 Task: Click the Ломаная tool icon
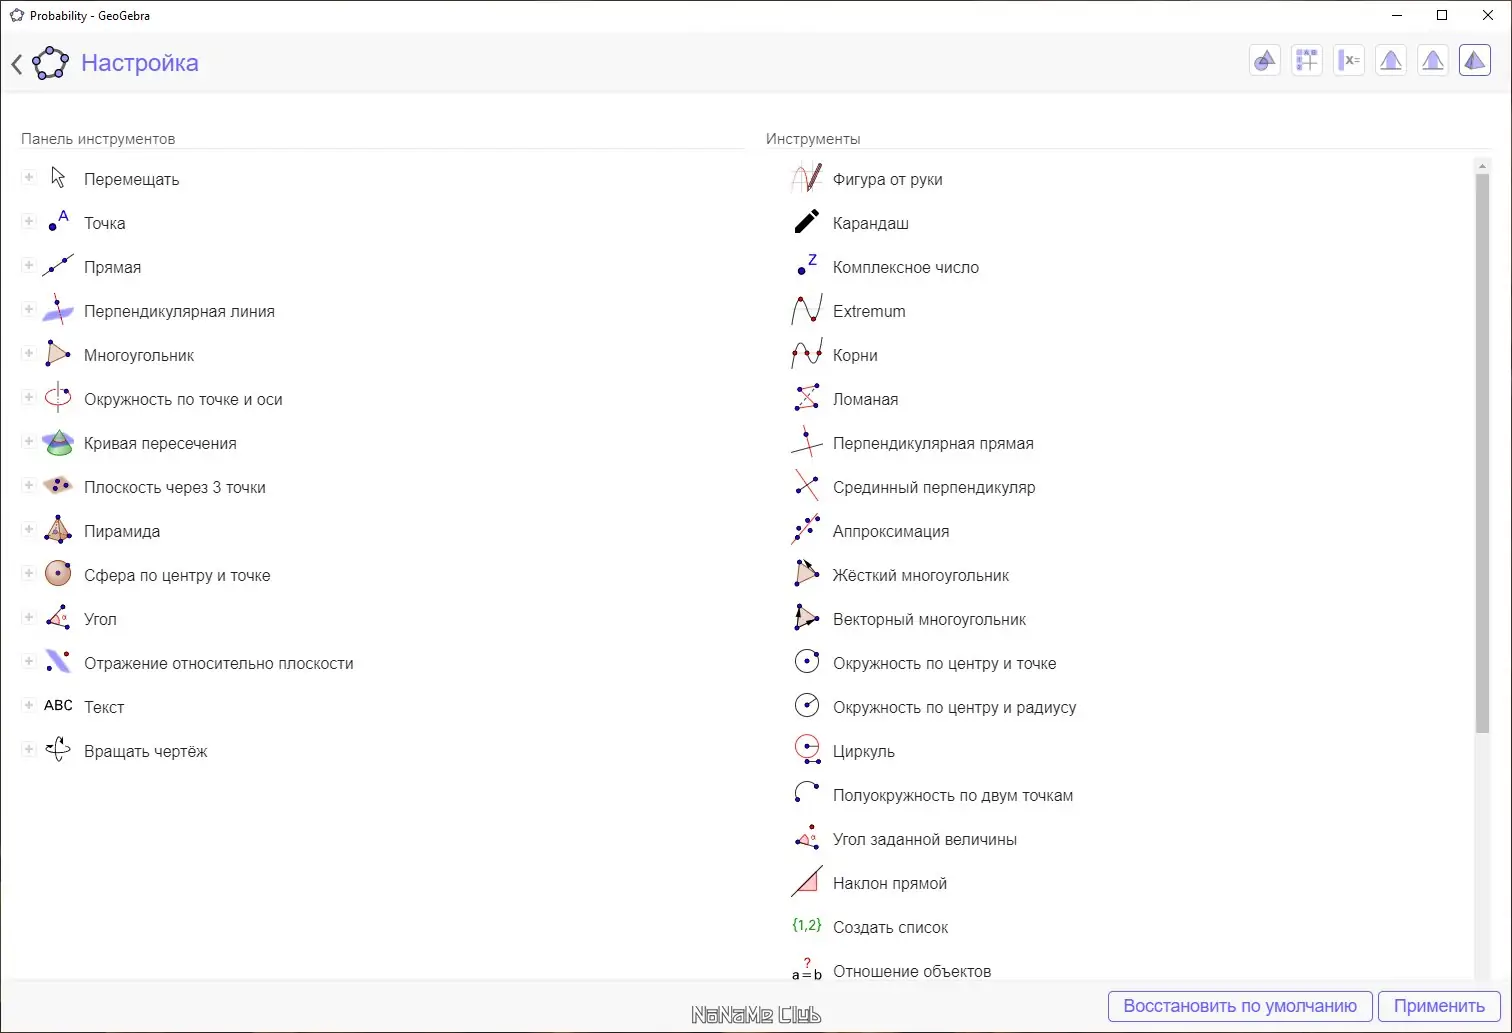tap(806, 399)
